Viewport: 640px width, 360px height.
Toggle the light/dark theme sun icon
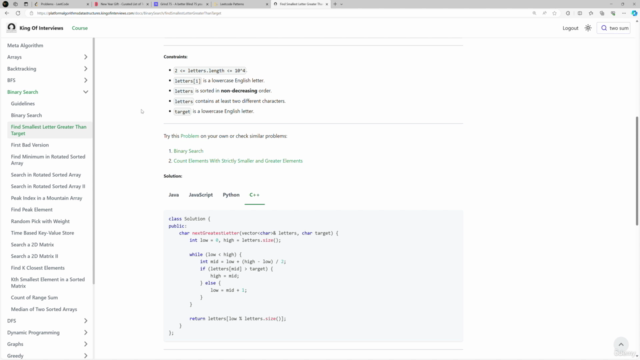[x=588, y=28]
